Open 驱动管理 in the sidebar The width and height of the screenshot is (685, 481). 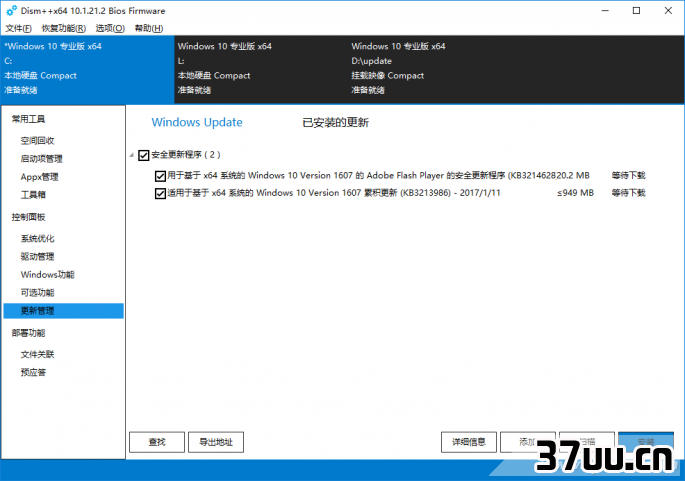(38, 256)
